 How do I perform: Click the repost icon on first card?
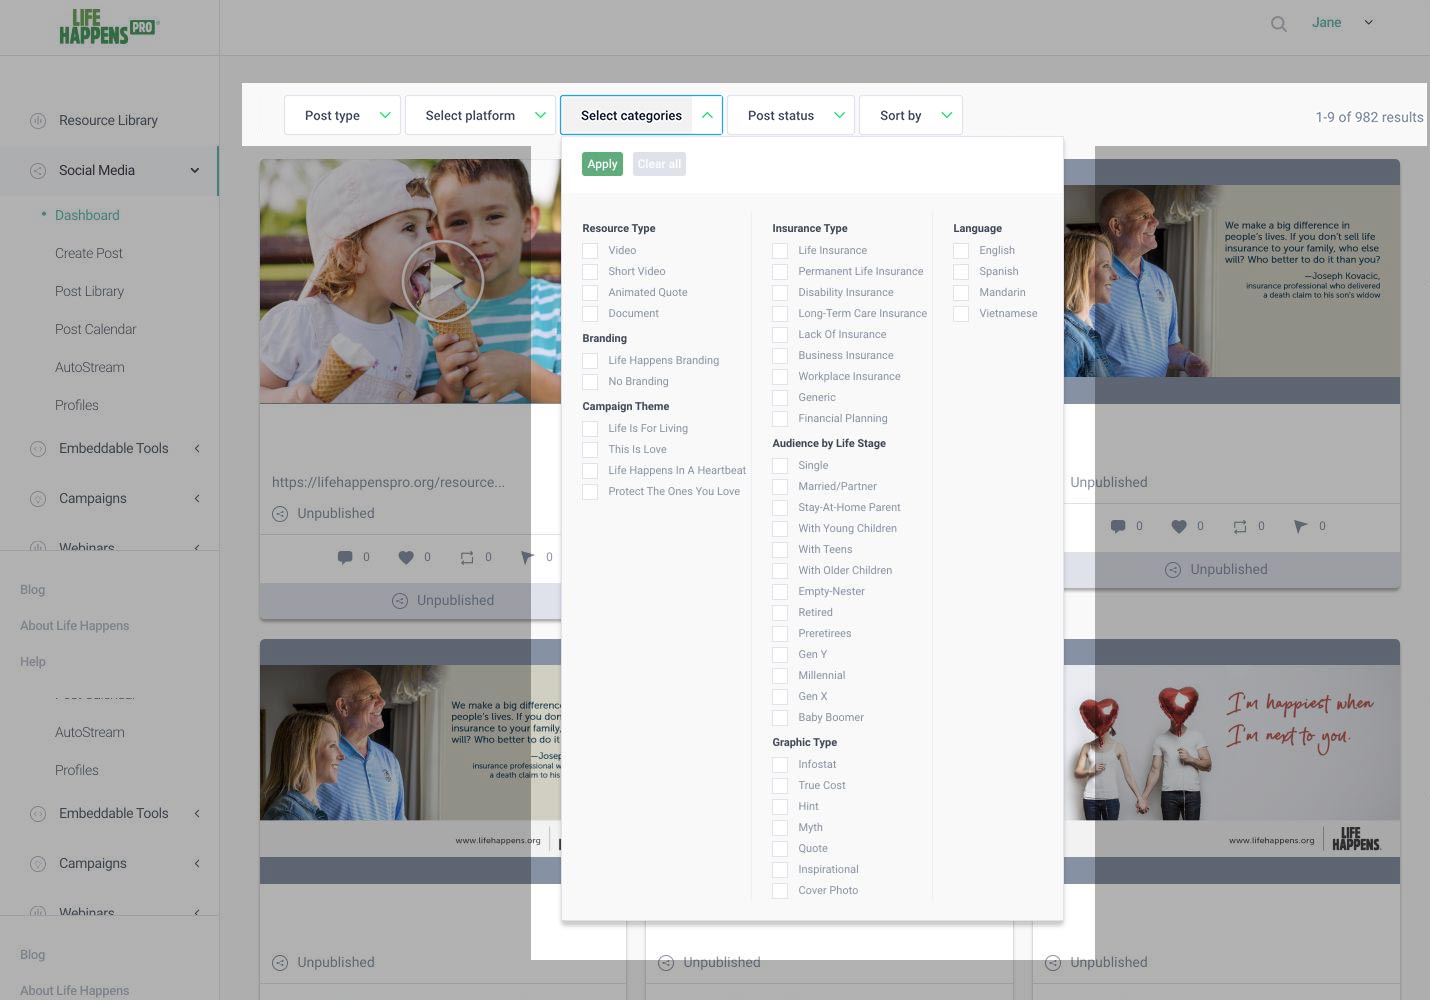(467, 557)
